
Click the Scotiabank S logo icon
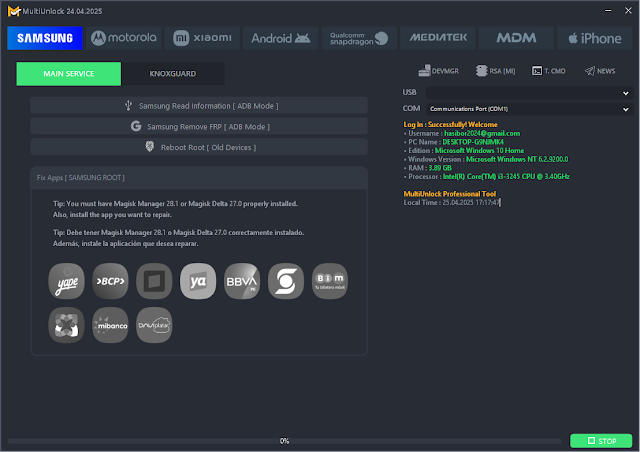(286, 281)
